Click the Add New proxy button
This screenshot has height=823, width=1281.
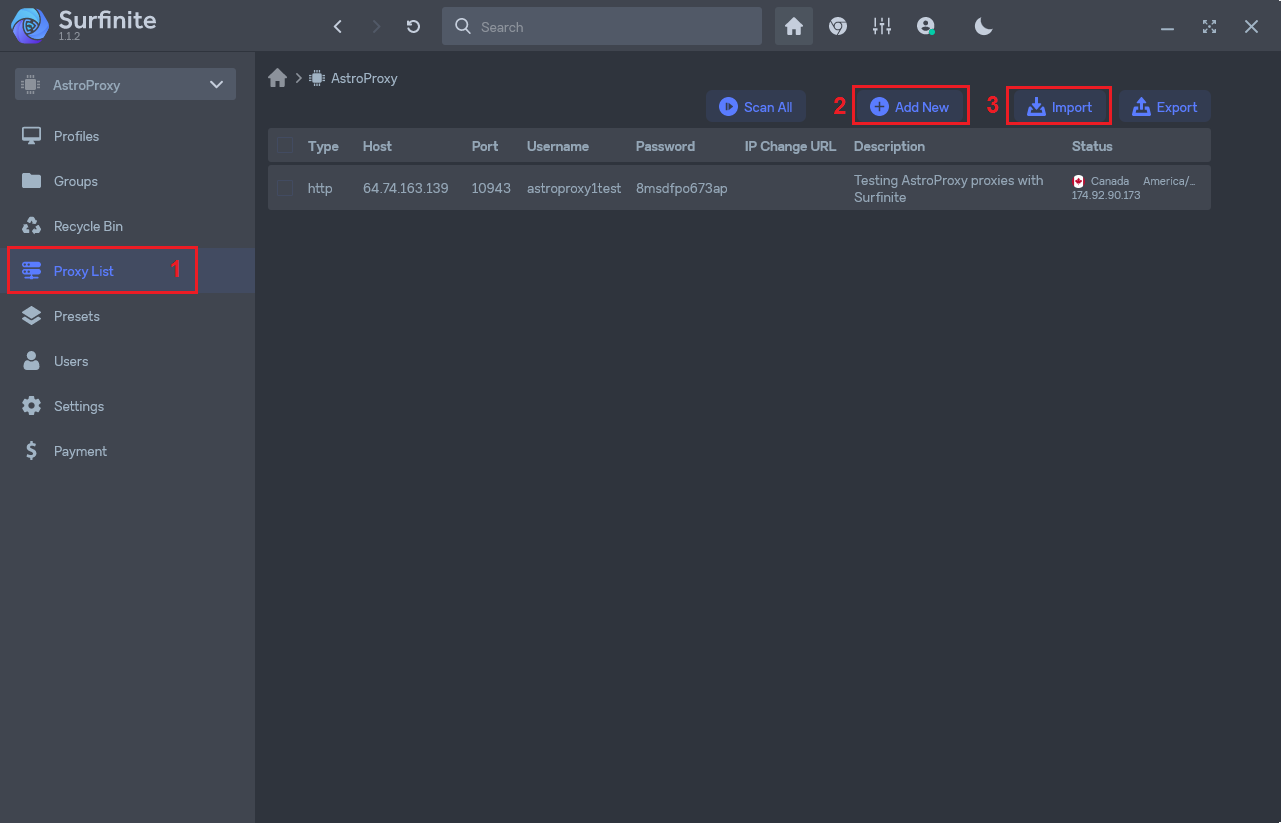[910, 107]
